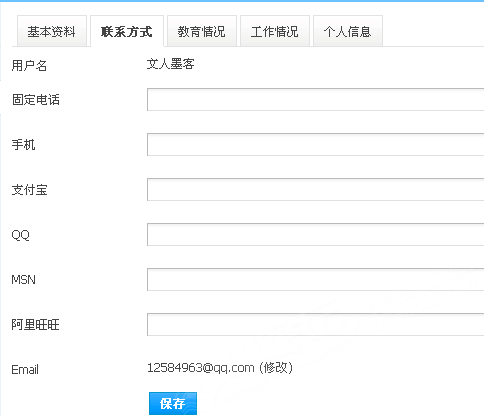The image size is (484, 416).
Task: Click the 用户名 label
Action: [x=29, y=65]
